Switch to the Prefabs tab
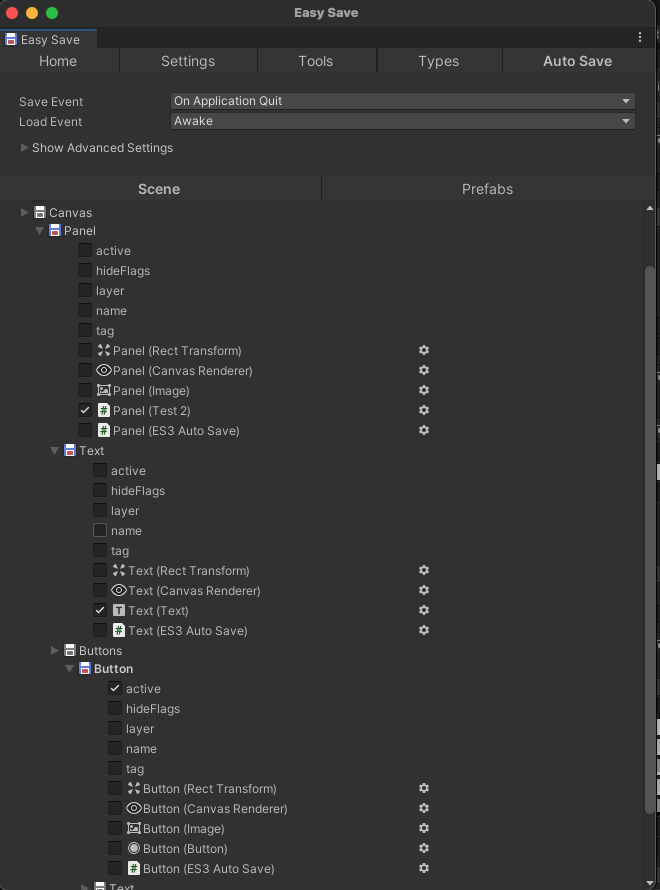Screen dimensions: 660x890 tap(487, 188)
